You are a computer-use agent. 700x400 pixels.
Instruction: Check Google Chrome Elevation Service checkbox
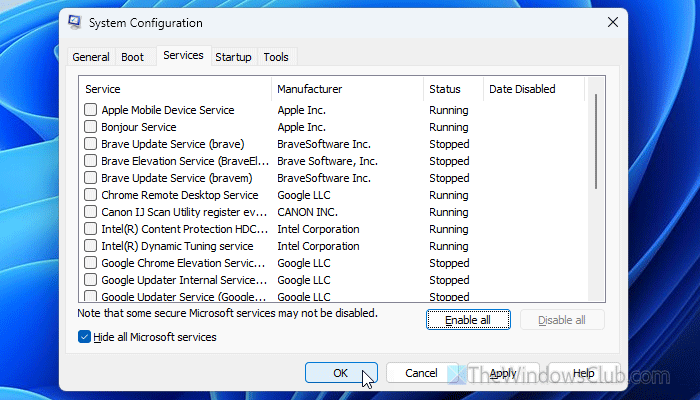[x=91, y=262]
